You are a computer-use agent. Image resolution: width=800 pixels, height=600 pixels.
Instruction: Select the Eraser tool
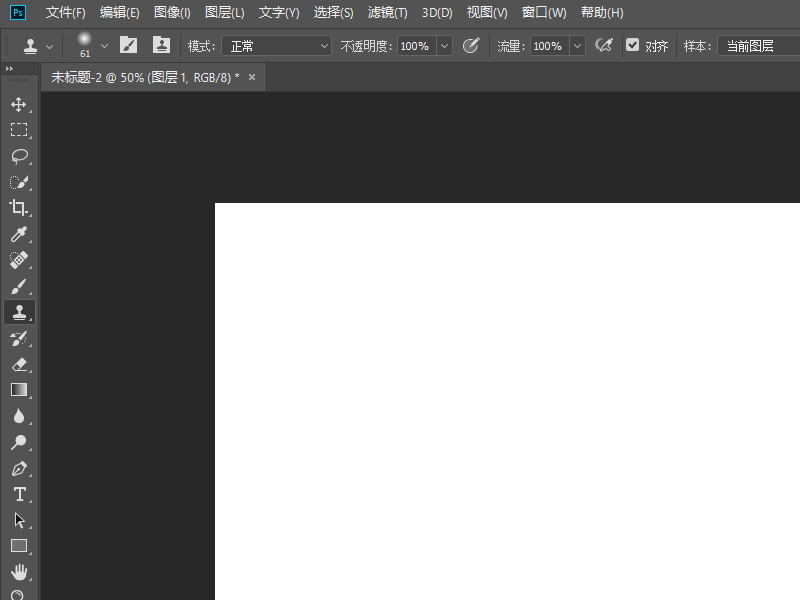[18, 364]
